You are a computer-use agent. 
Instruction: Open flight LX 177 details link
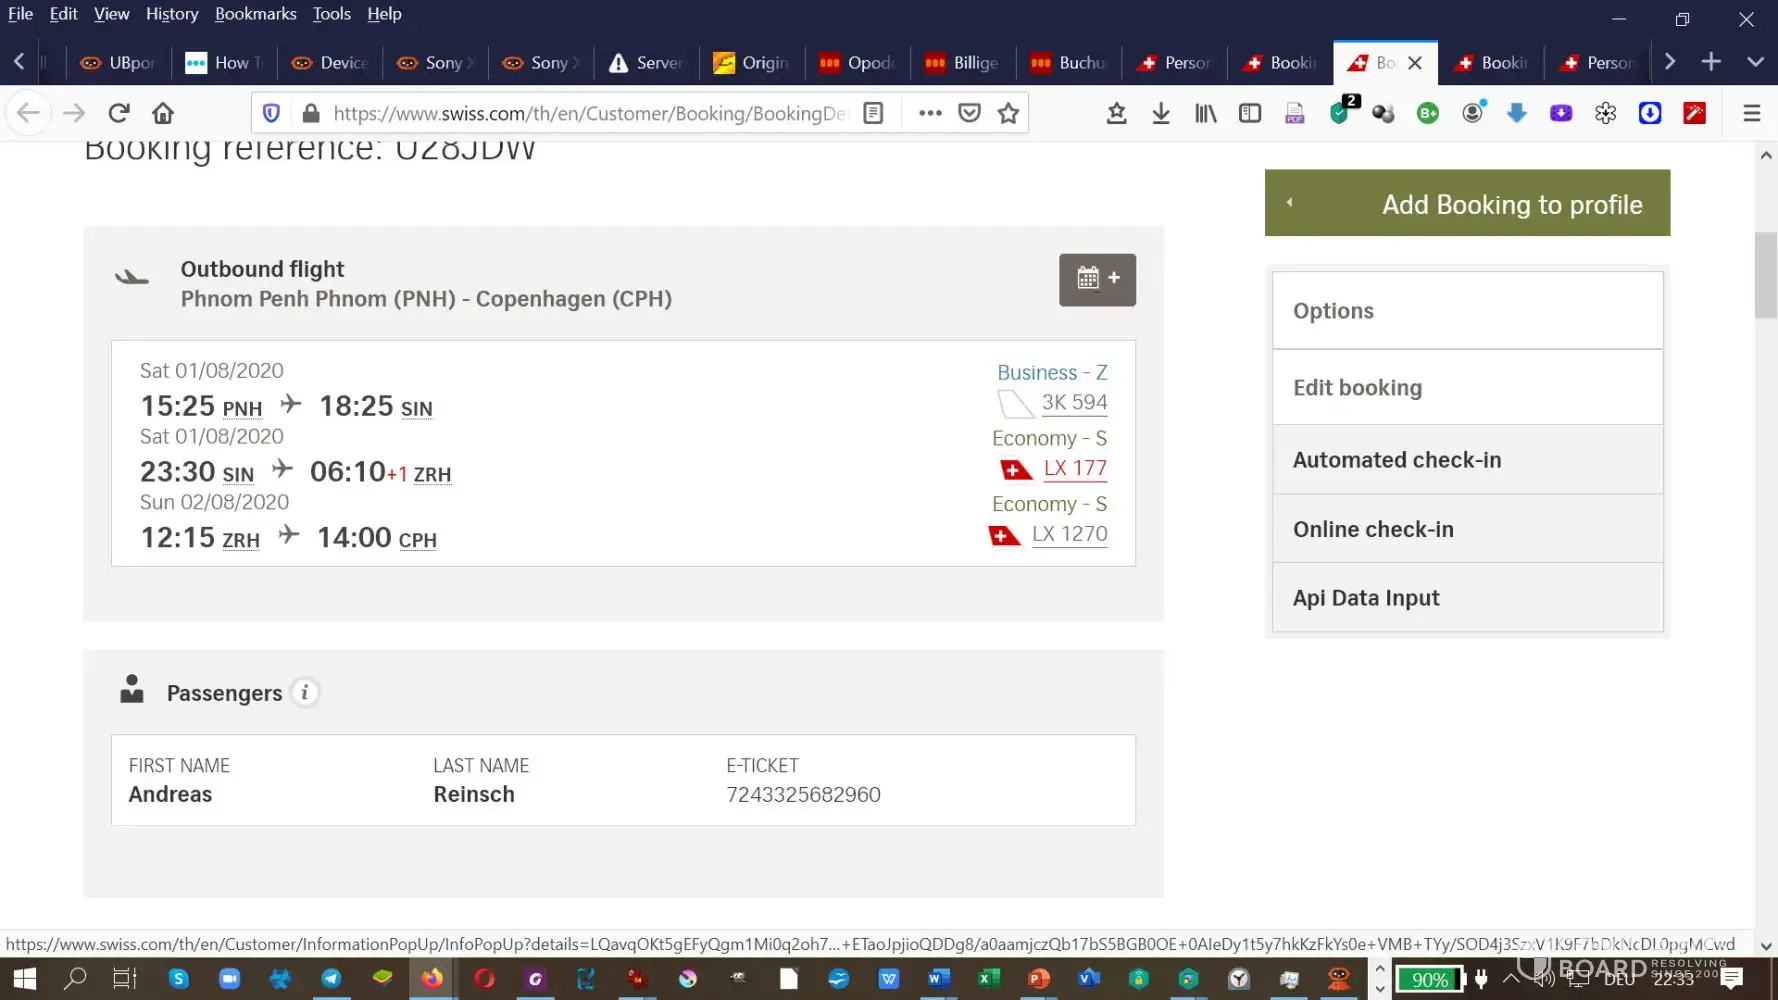click(x=1074, y=468)
